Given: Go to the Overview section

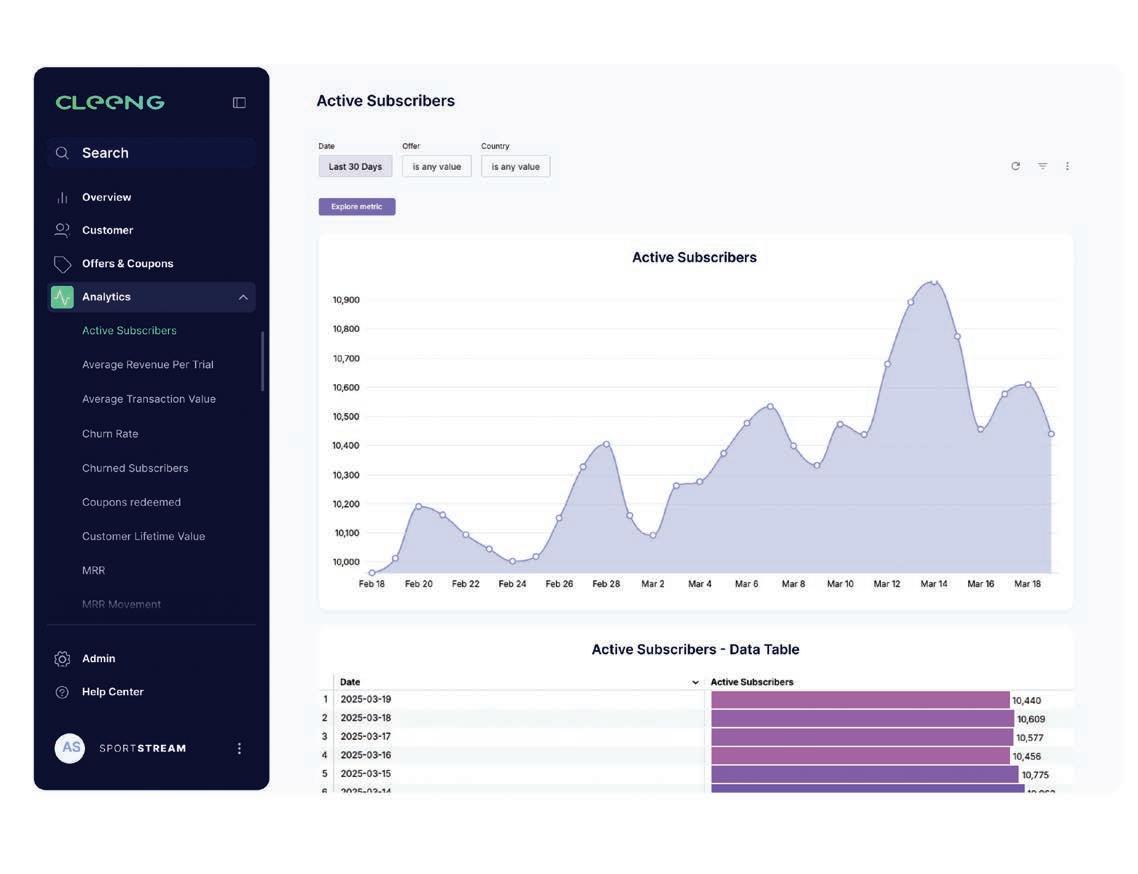Looking at the screenshot, I should click(107, 197).
